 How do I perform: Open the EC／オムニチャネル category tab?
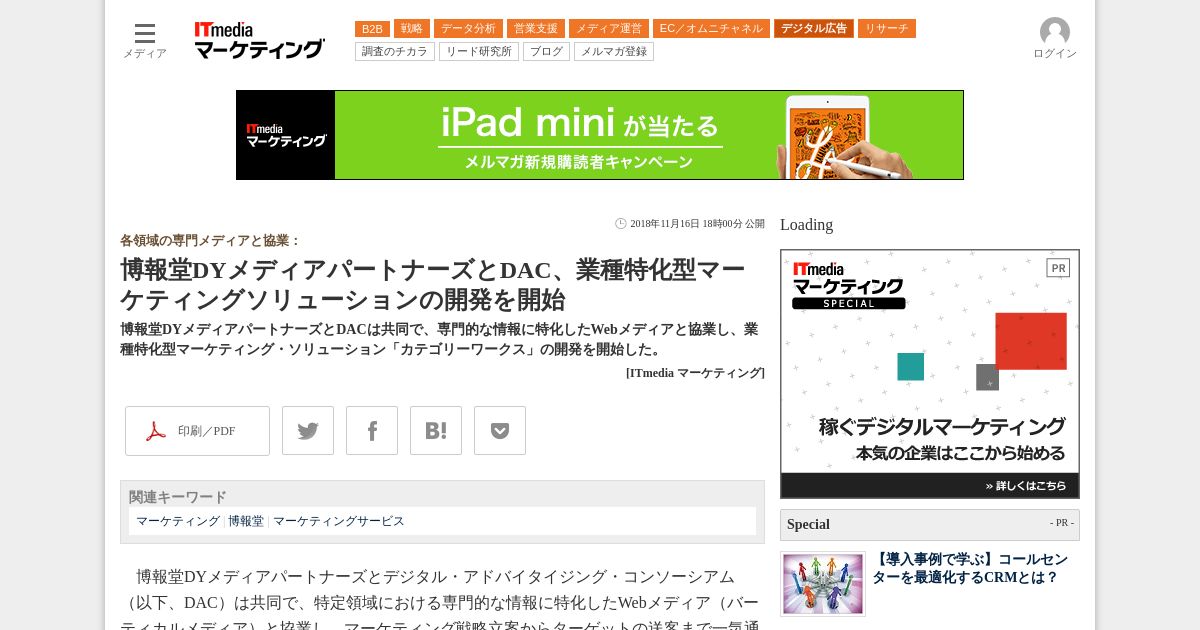pos(711,29)
